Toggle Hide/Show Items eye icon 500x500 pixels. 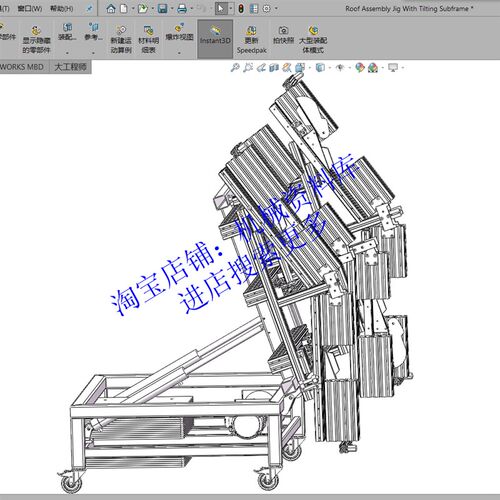340,68
